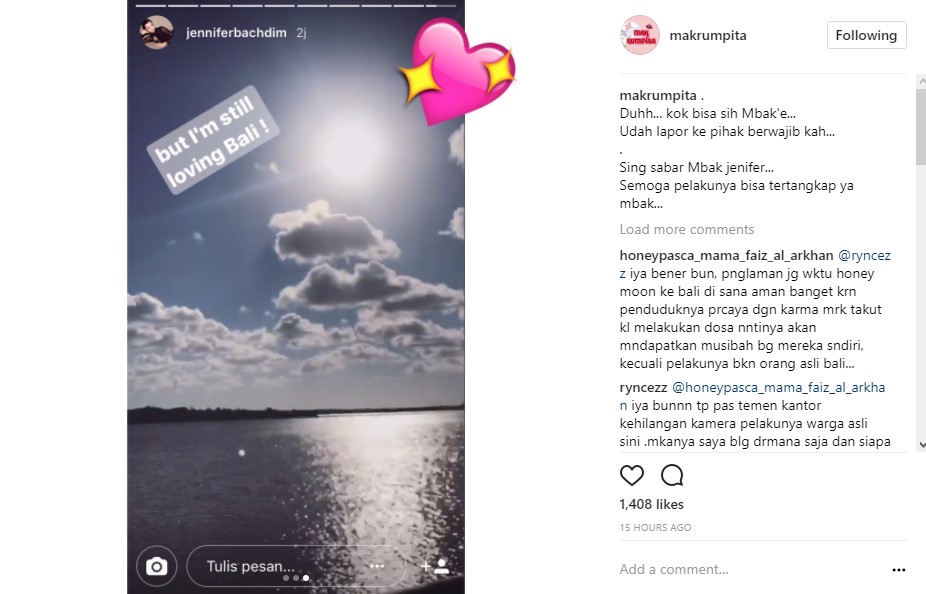Open the comment bubble icon
926x594 pixels.
click(672, 475)
